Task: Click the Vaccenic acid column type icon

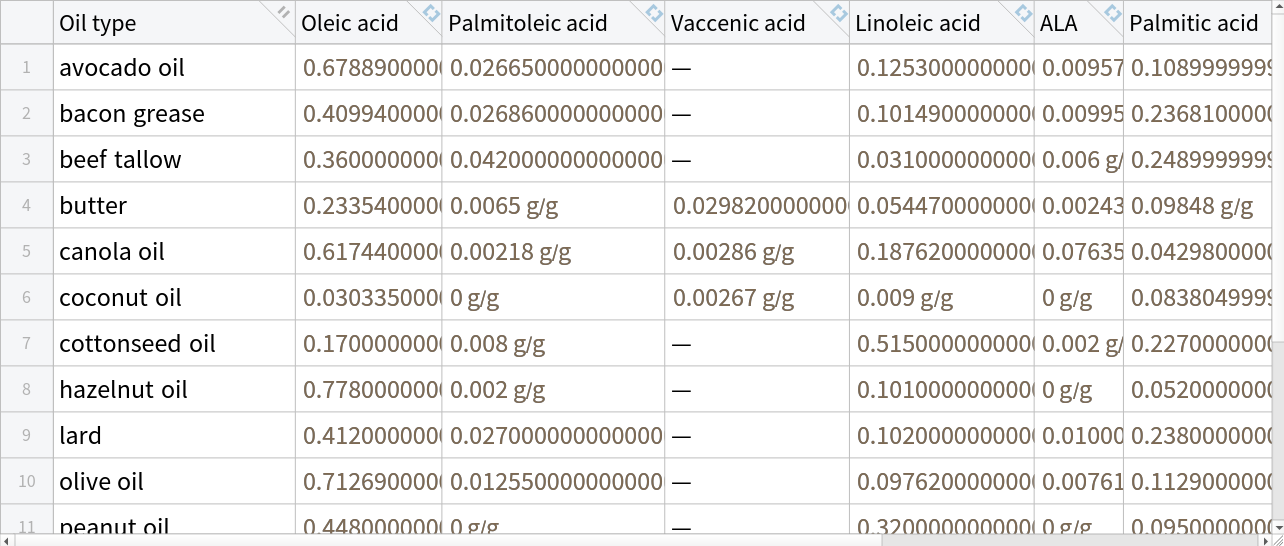Action: 838,13
